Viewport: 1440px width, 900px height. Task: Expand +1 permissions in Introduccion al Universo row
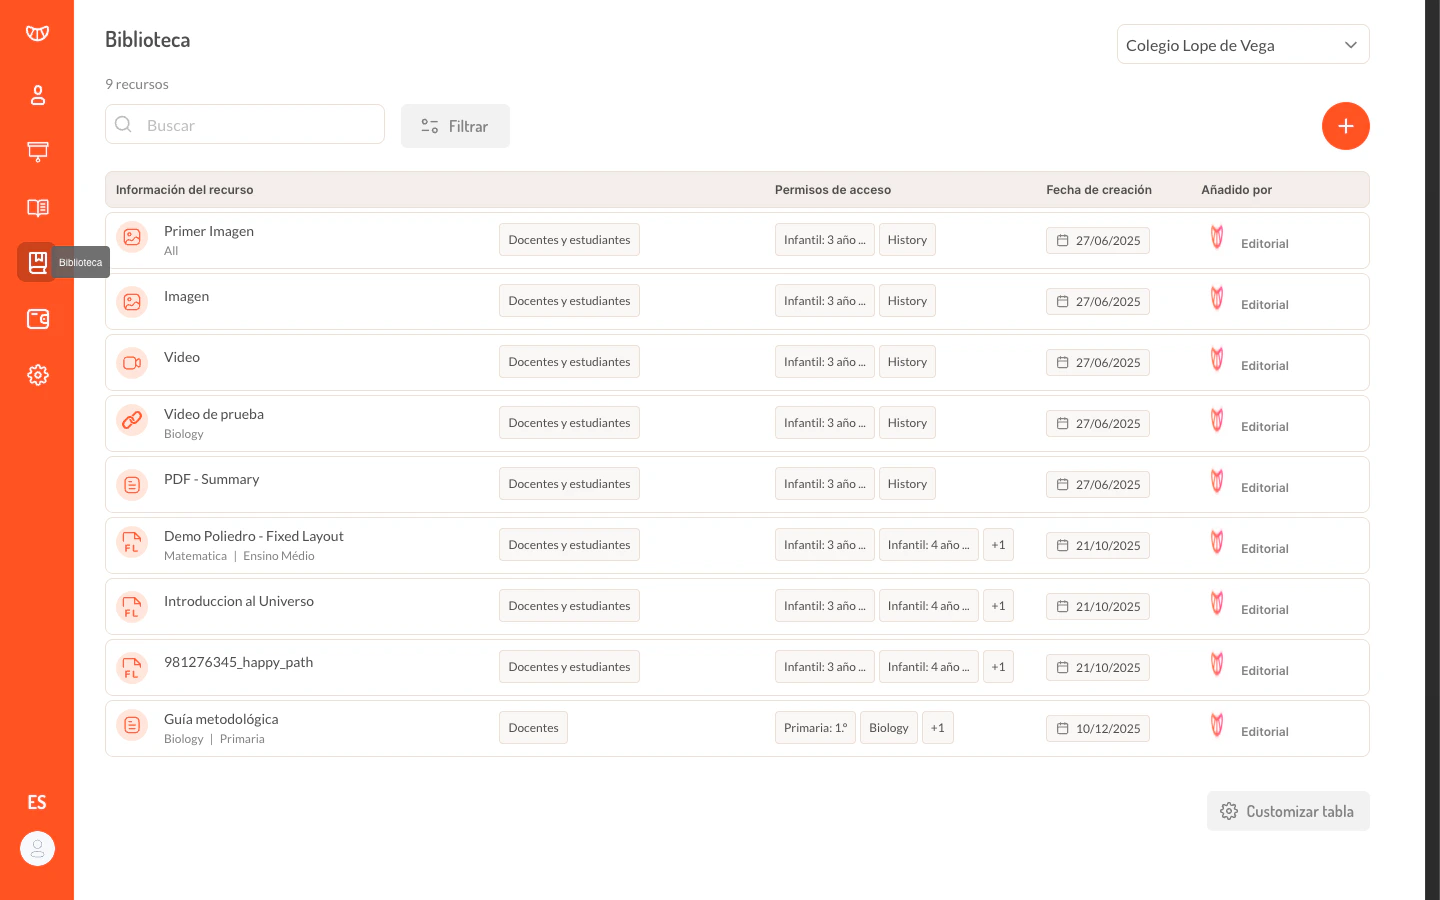[998, 606]
